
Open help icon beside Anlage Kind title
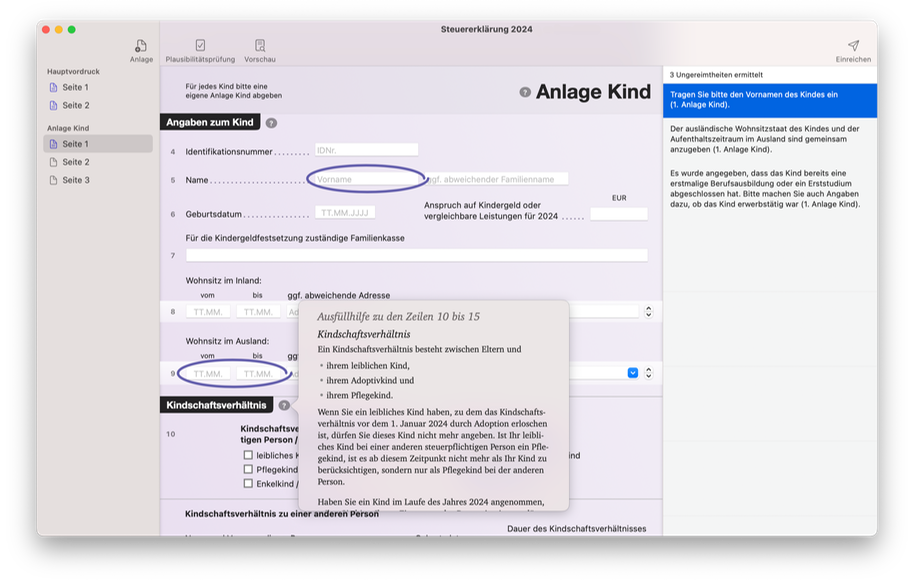[525, 92]
